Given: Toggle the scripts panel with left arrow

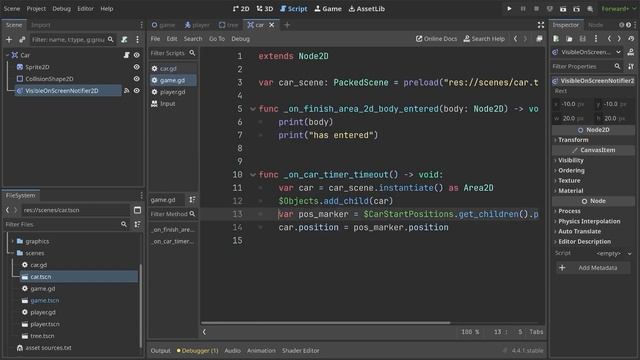Looking at the screenshot, I should [204, 332].
